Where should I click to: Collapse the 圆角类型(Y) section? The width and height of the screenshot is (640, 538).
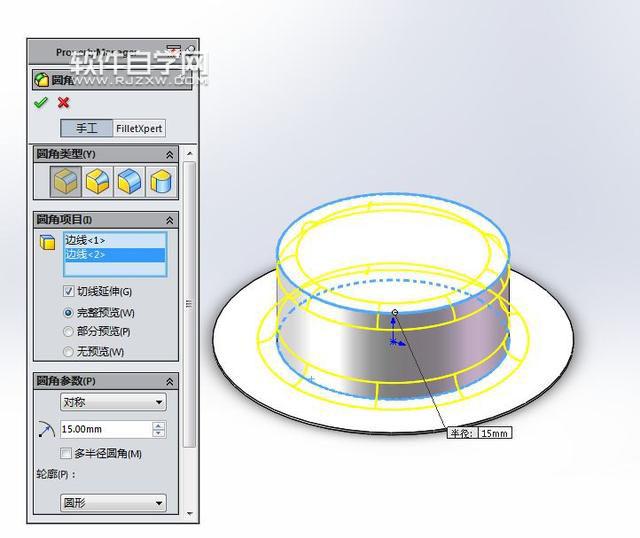coord(169,155)
